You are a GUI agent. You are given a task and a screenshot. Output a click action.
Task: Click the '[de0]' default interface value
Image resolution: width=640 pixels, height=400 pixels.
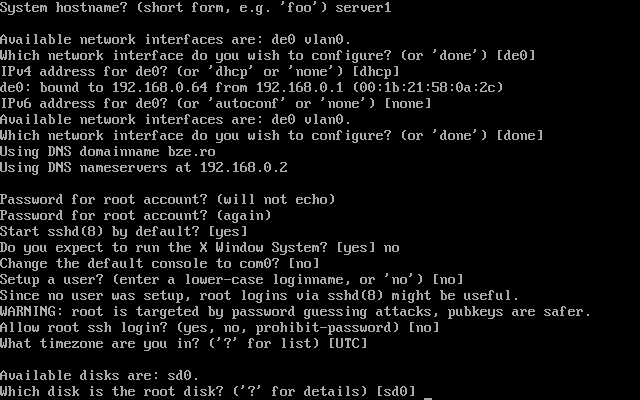(516, 55)
